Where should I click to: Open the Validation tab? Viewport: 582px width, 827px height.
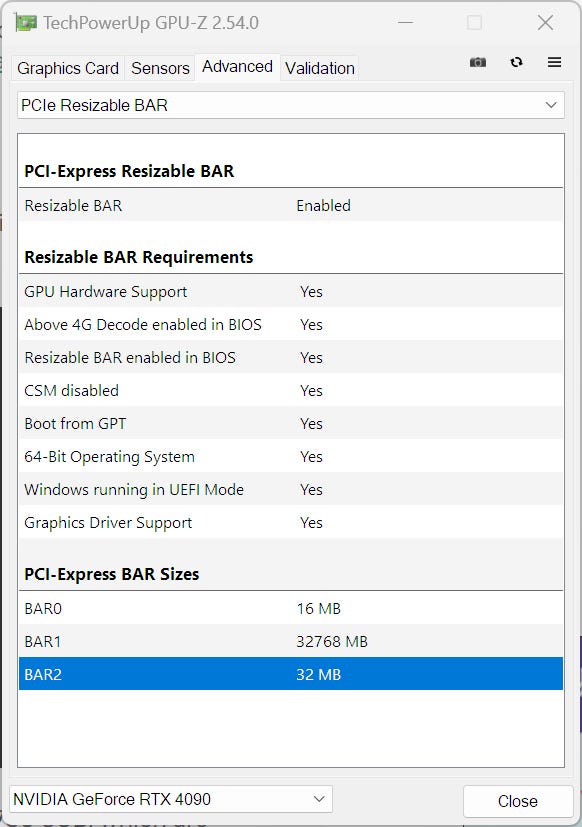[320, 68]
